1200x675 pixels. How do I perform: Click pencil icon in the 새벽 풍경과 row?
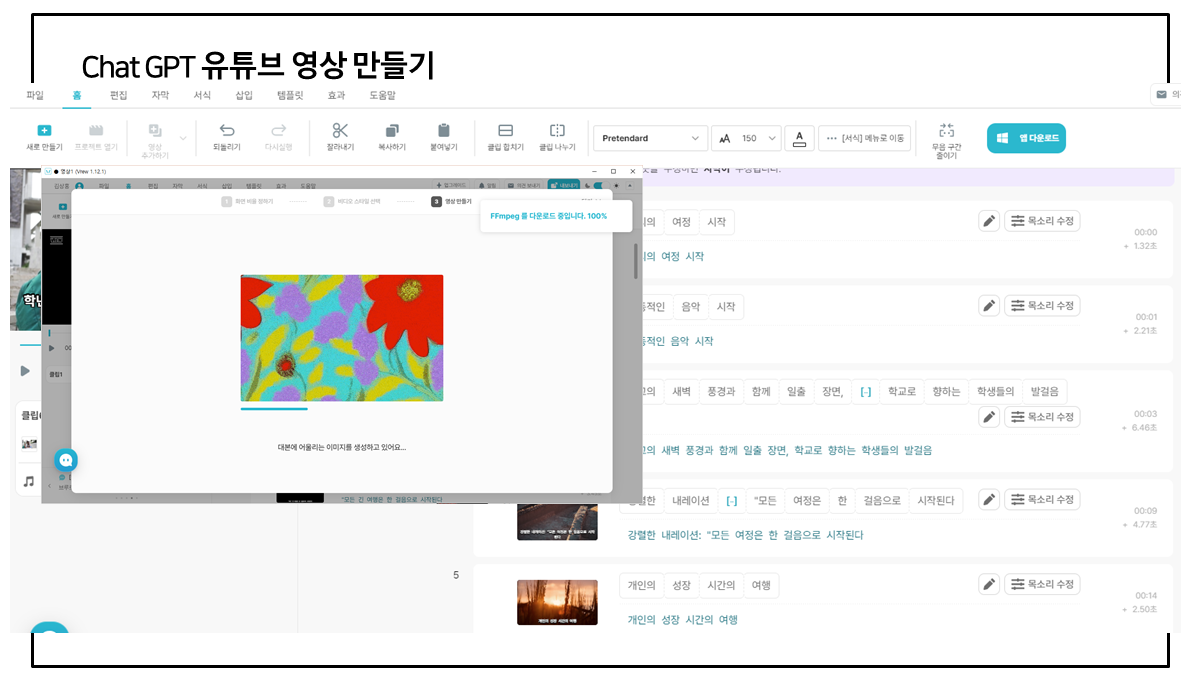click(x=989, y=416)
